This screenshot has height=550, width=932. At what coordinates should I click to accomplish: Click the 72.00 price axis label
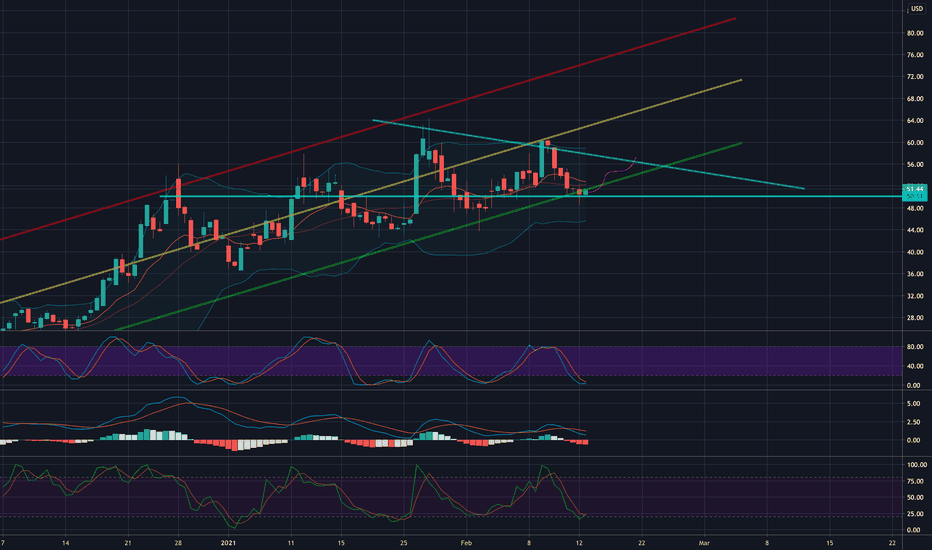tap(915, 77)
